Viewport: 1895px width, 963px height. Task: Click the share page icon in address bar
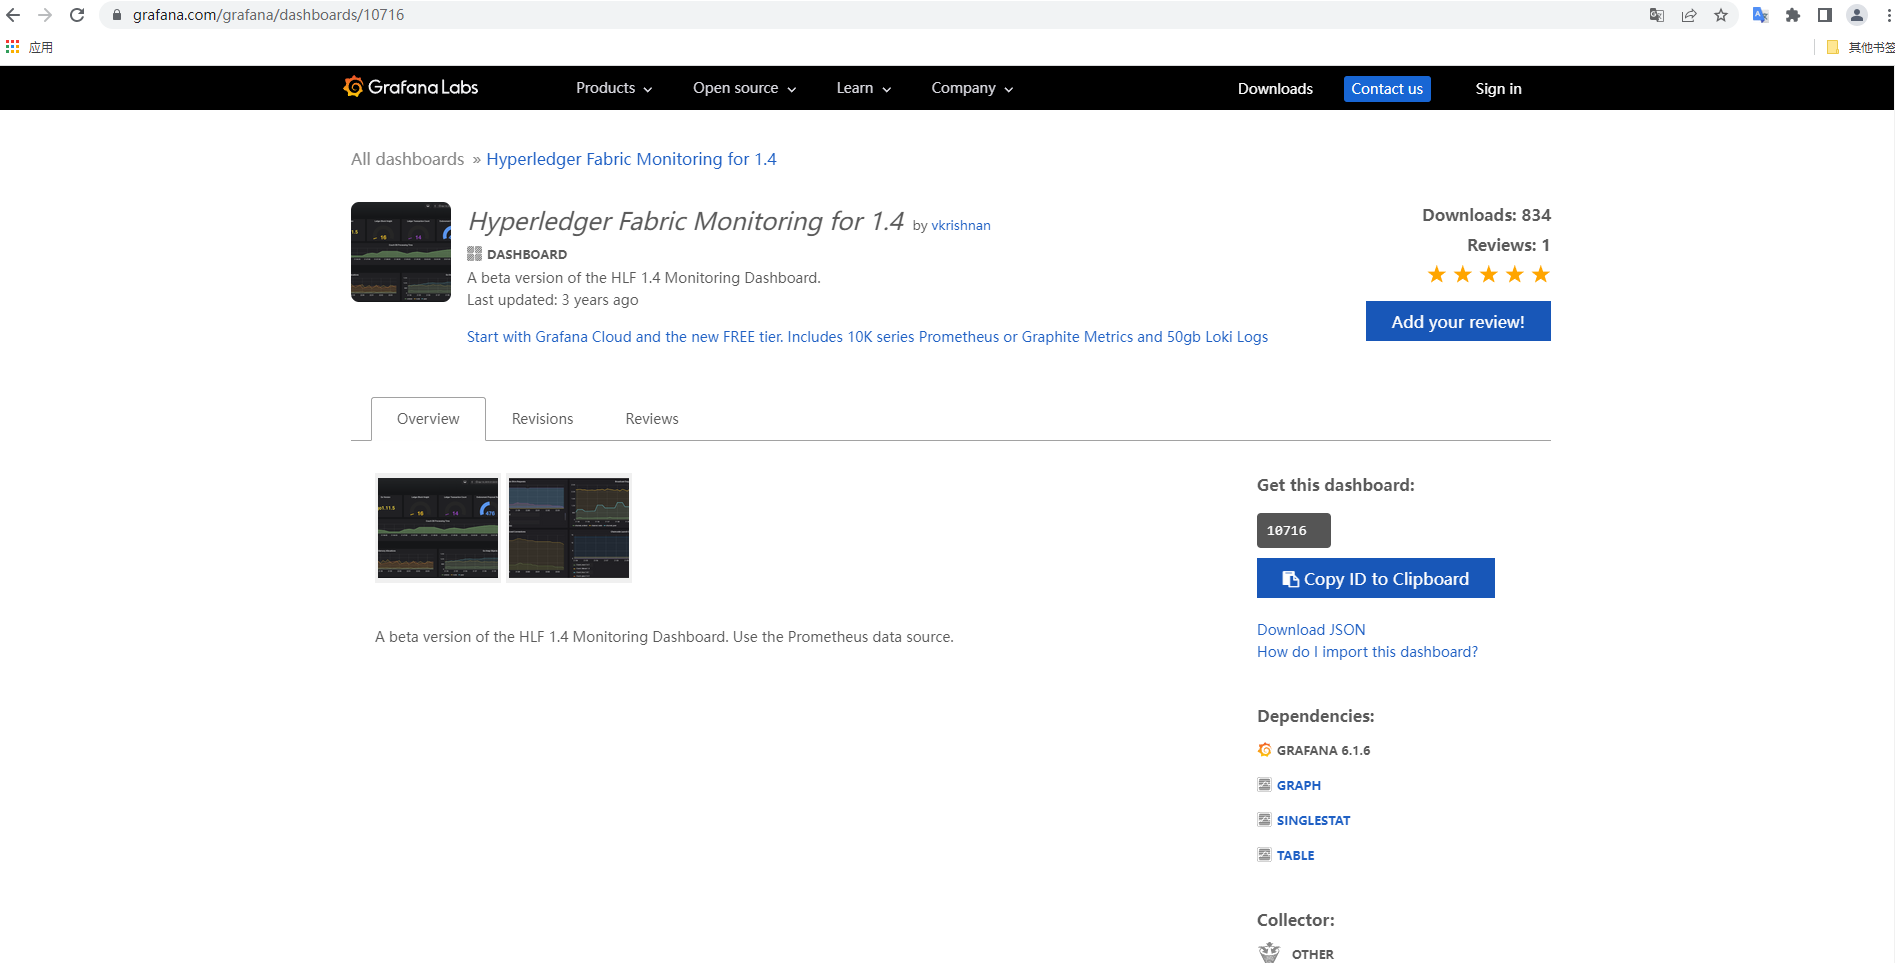(1689, 15)
